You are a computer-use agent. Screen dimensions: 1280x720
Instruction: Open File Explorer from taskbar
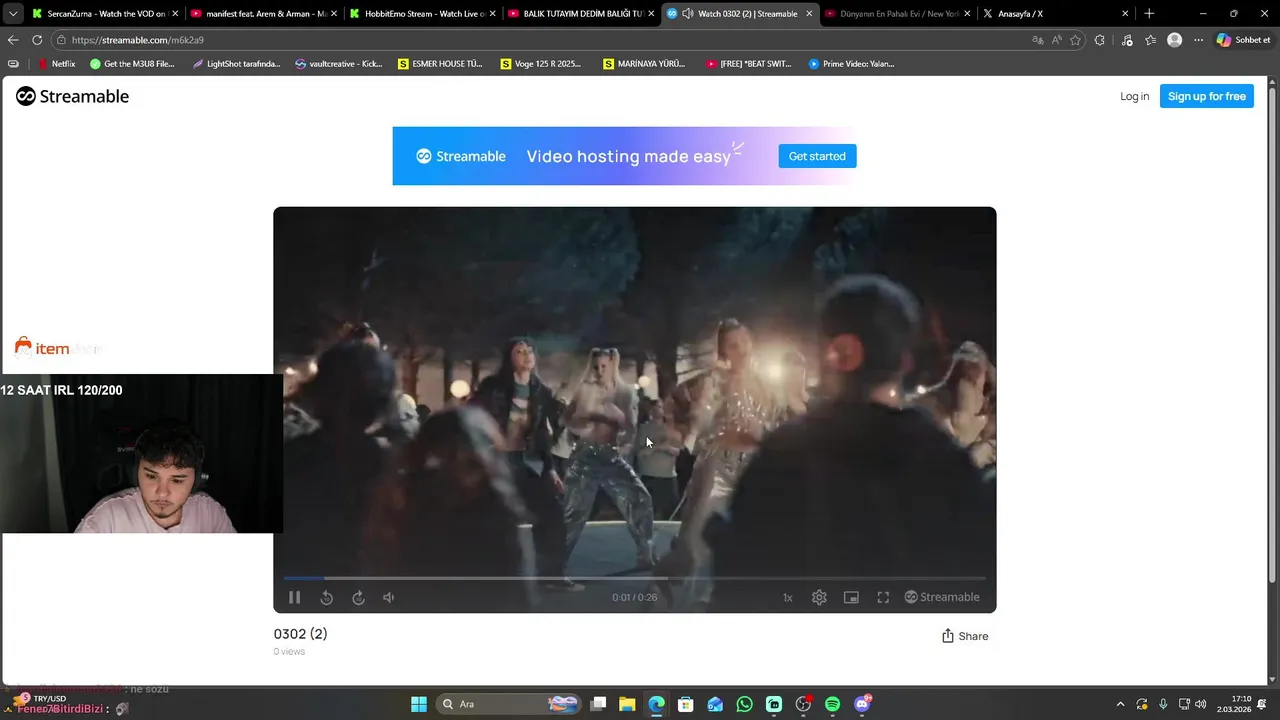[x=627, y=704]
